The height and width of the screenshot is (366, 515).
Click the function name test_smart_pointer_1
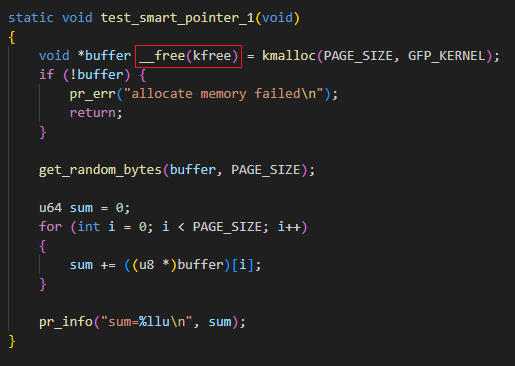click(177, 18)
